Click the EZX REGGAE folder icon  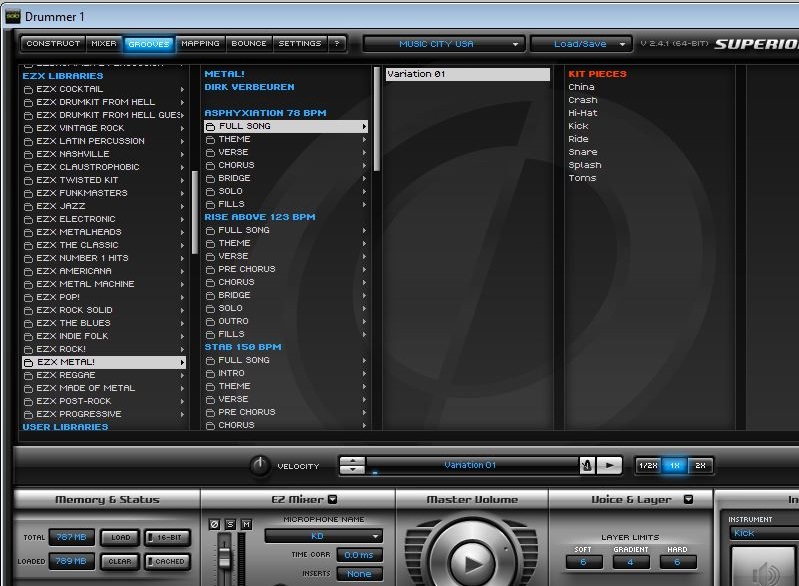coord(29,376)
